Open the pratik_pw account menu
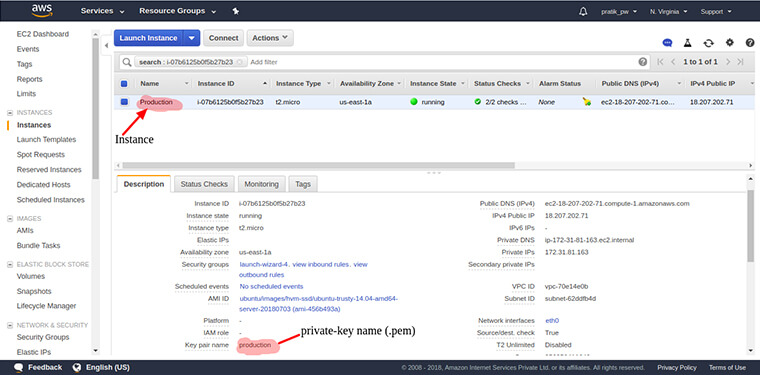 tap(619, 12)
